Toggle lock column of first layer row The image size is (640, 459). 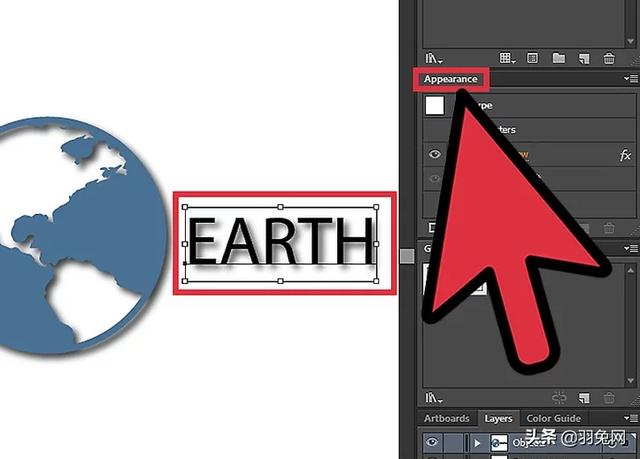click(453, 443)
